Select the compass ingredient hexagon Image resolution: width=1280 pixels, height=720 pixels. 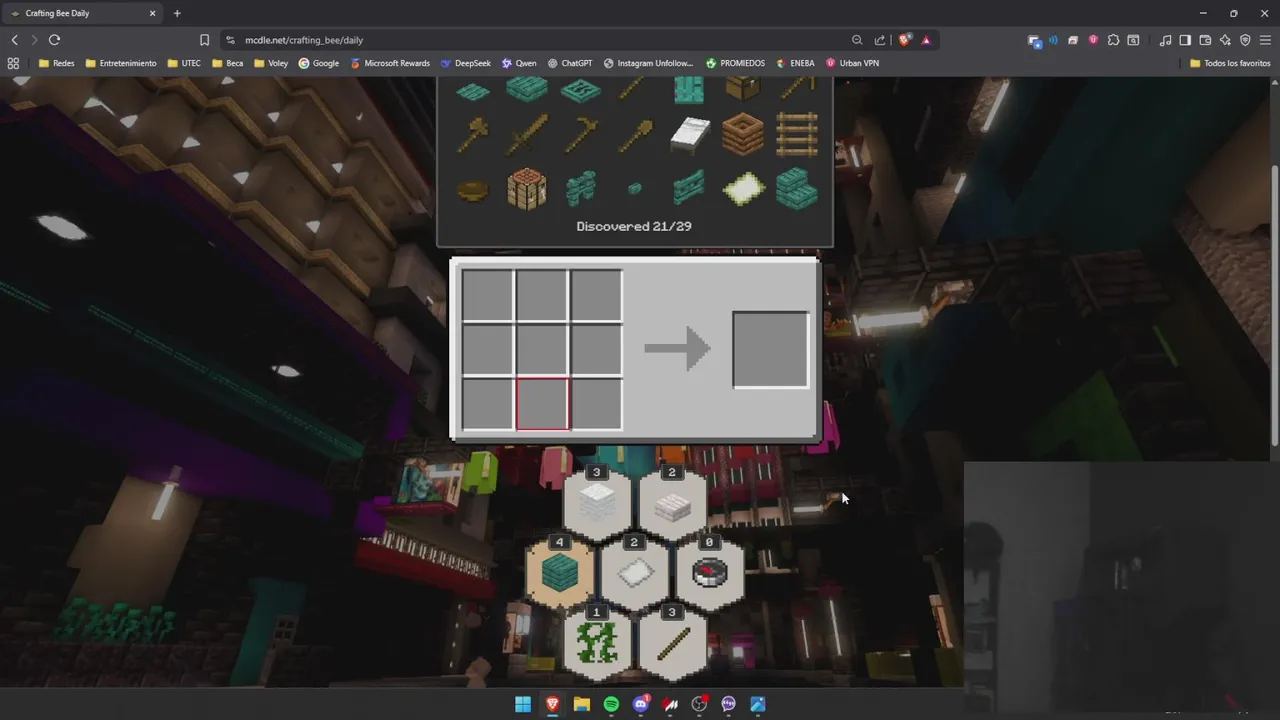[709, 573]
